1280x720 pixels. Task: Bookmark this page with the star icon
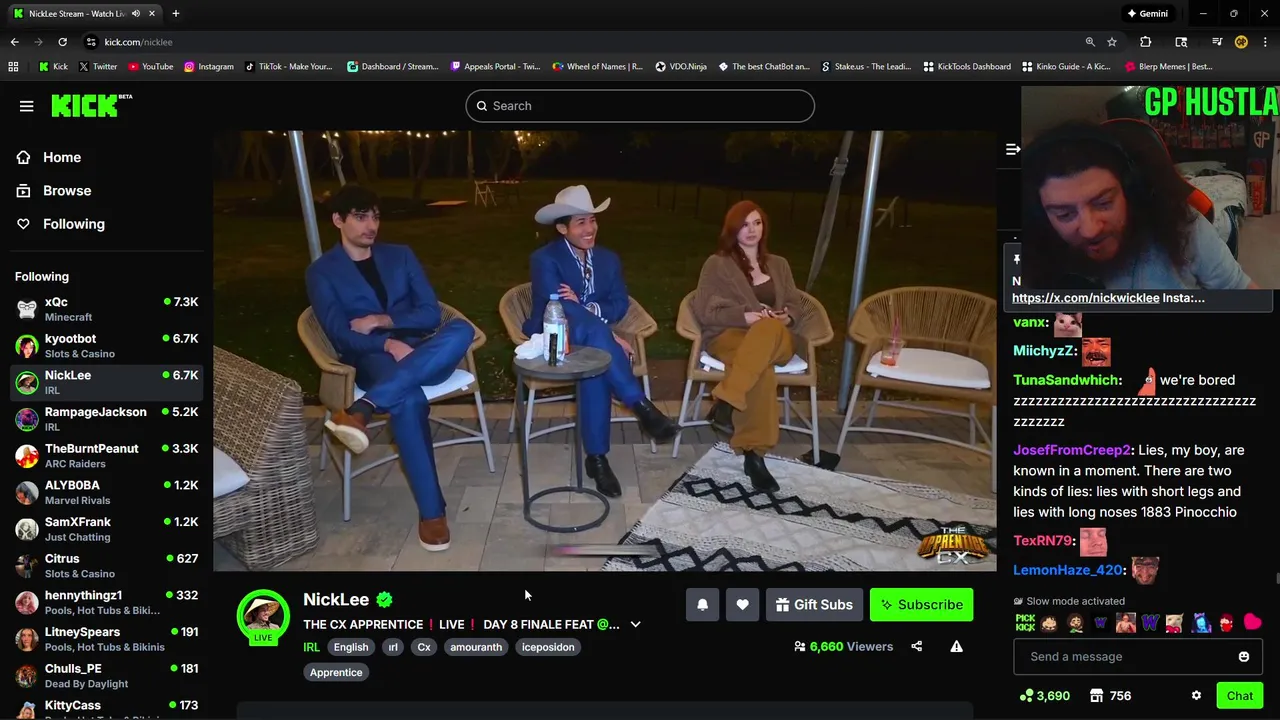[1112, 42]
